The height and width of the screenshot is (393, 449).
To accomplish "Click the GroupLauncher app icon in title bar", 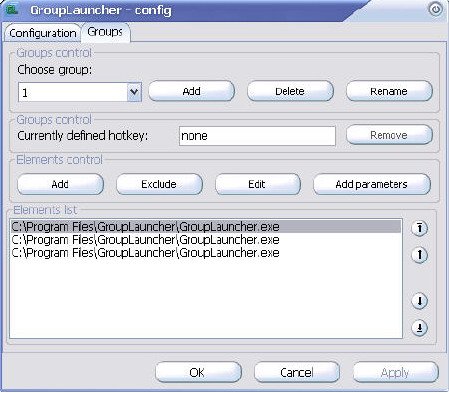I will coord(12,9).
